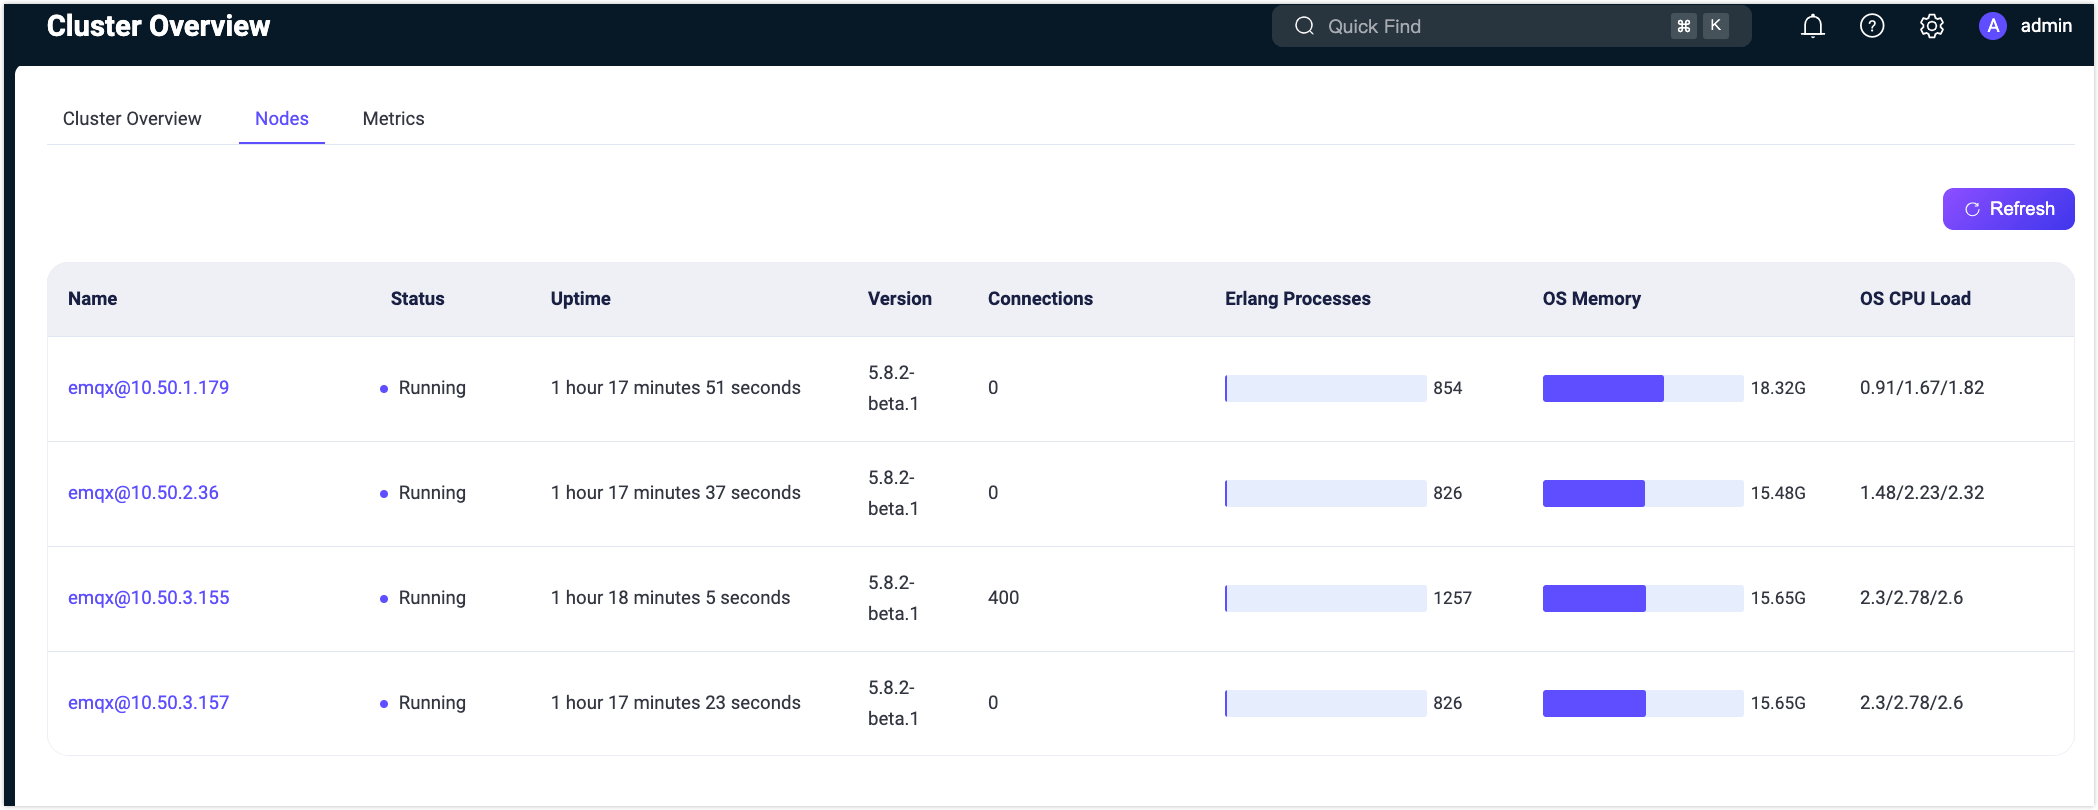Click the help question mark icon

1871,27
